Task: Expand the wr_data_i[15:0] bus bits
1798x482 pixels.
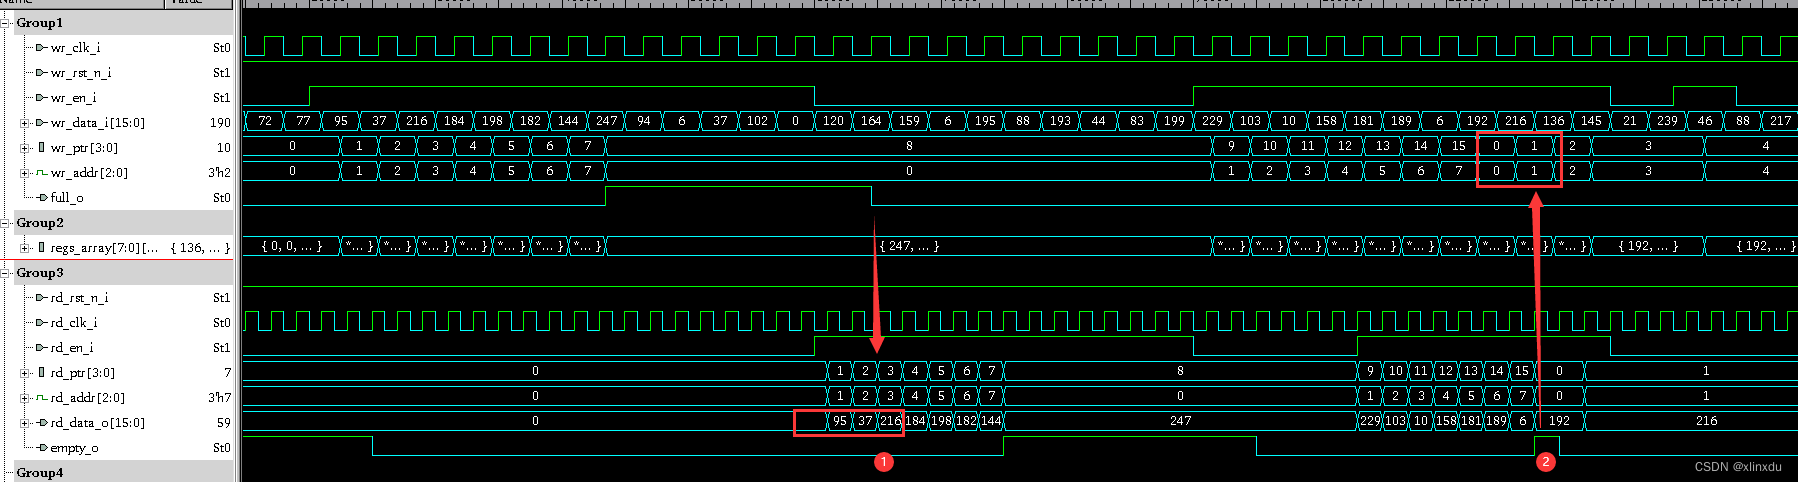Action: coord(24,122)
